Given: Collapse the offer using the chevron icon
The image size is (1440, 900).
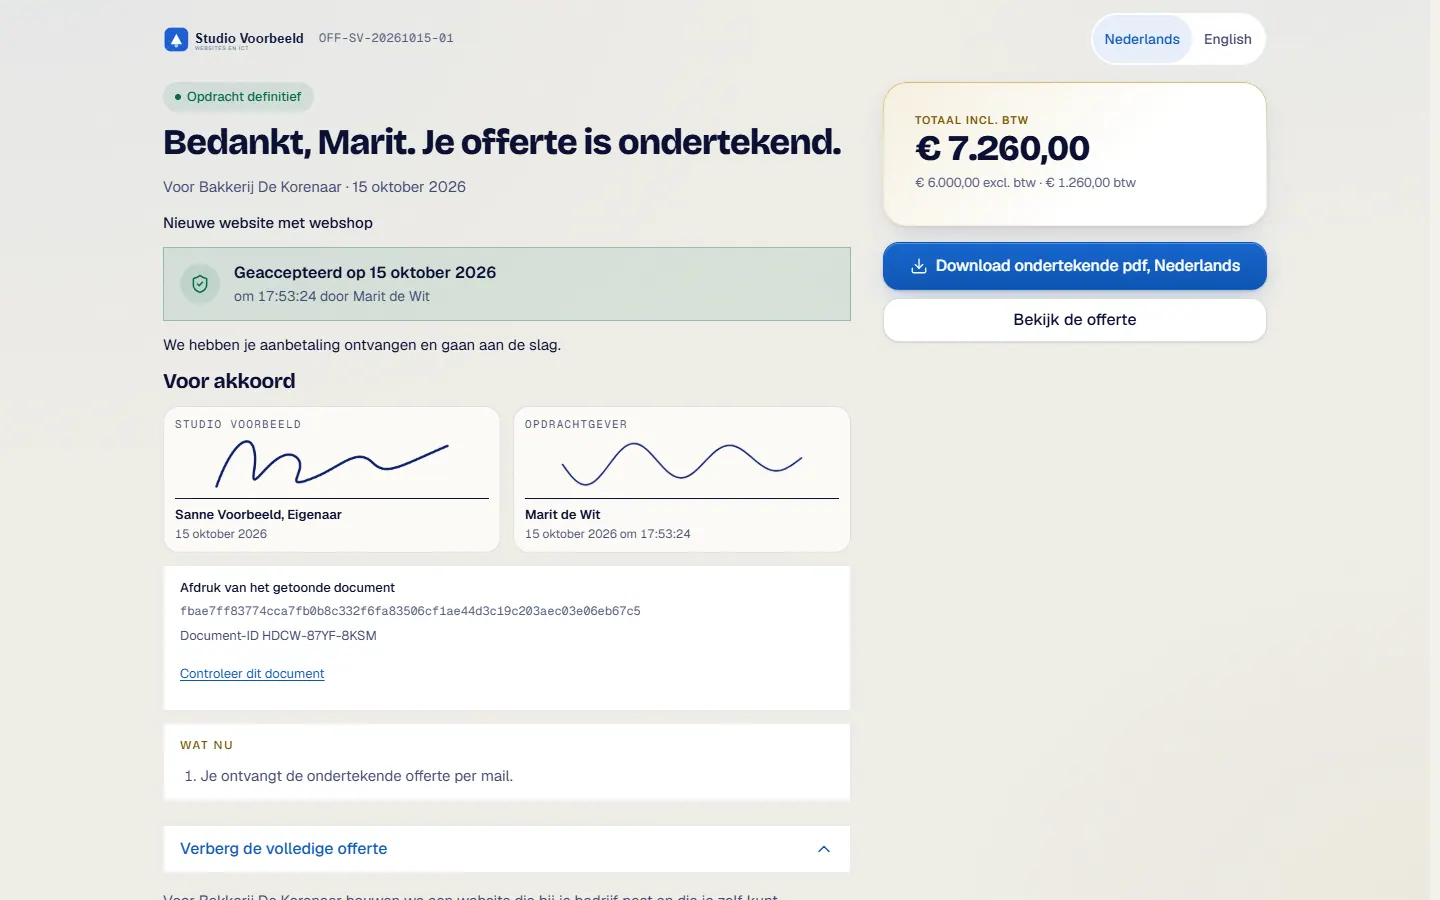Looking at the screenshot, I should 824,849.
